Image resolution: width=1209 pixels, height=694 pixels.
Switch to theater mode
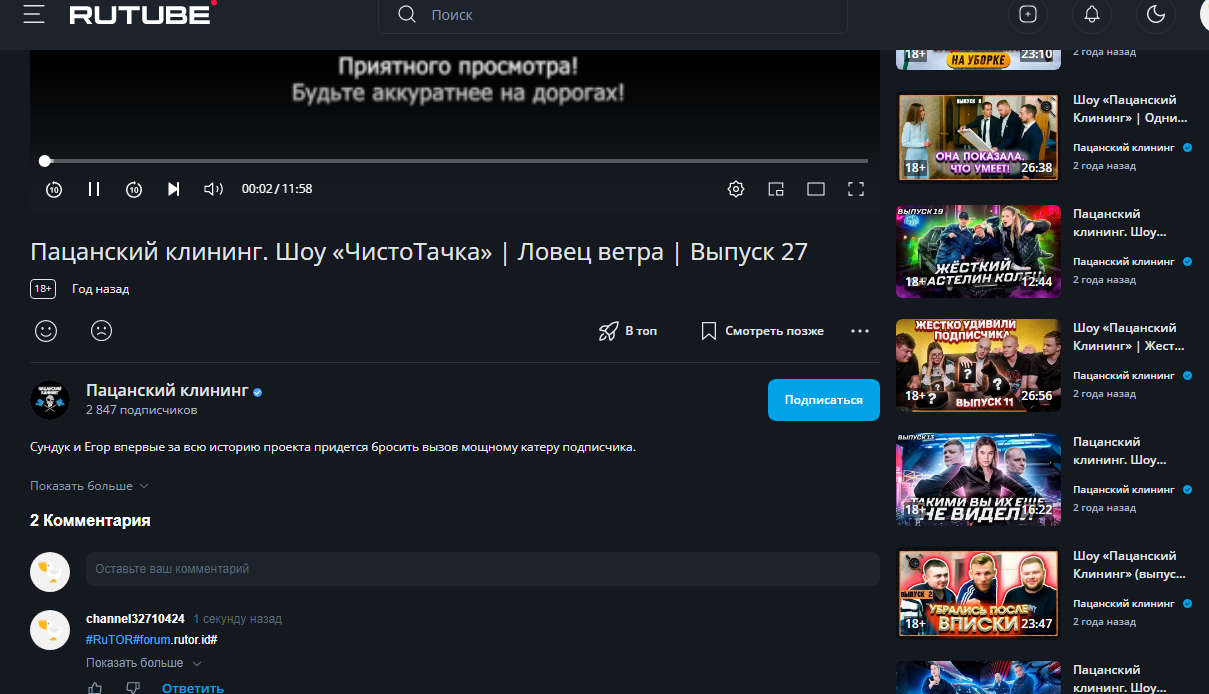pos(816,189)
